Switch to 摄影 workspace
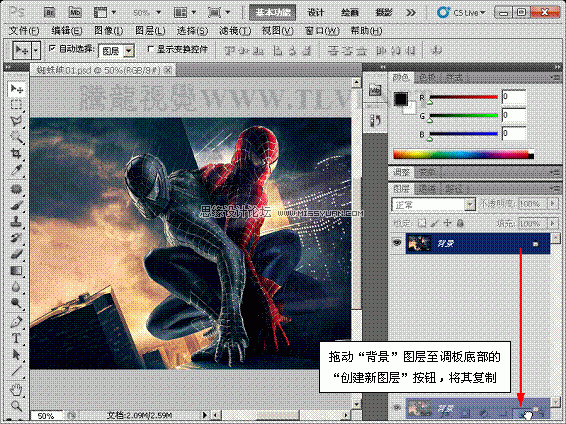 (x=383, y=13)
